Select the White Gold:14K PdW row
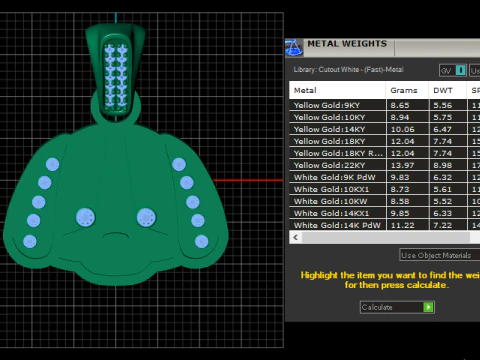 [x=385, y=225]
